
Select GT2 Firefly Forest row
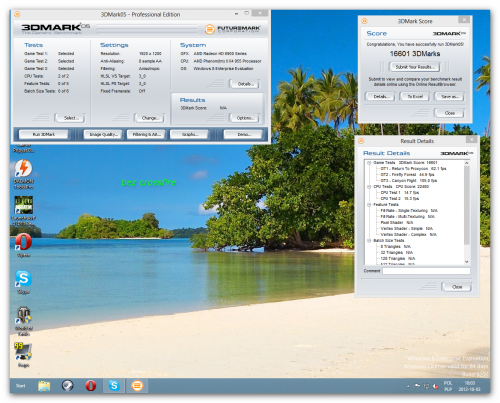point(407,175)
